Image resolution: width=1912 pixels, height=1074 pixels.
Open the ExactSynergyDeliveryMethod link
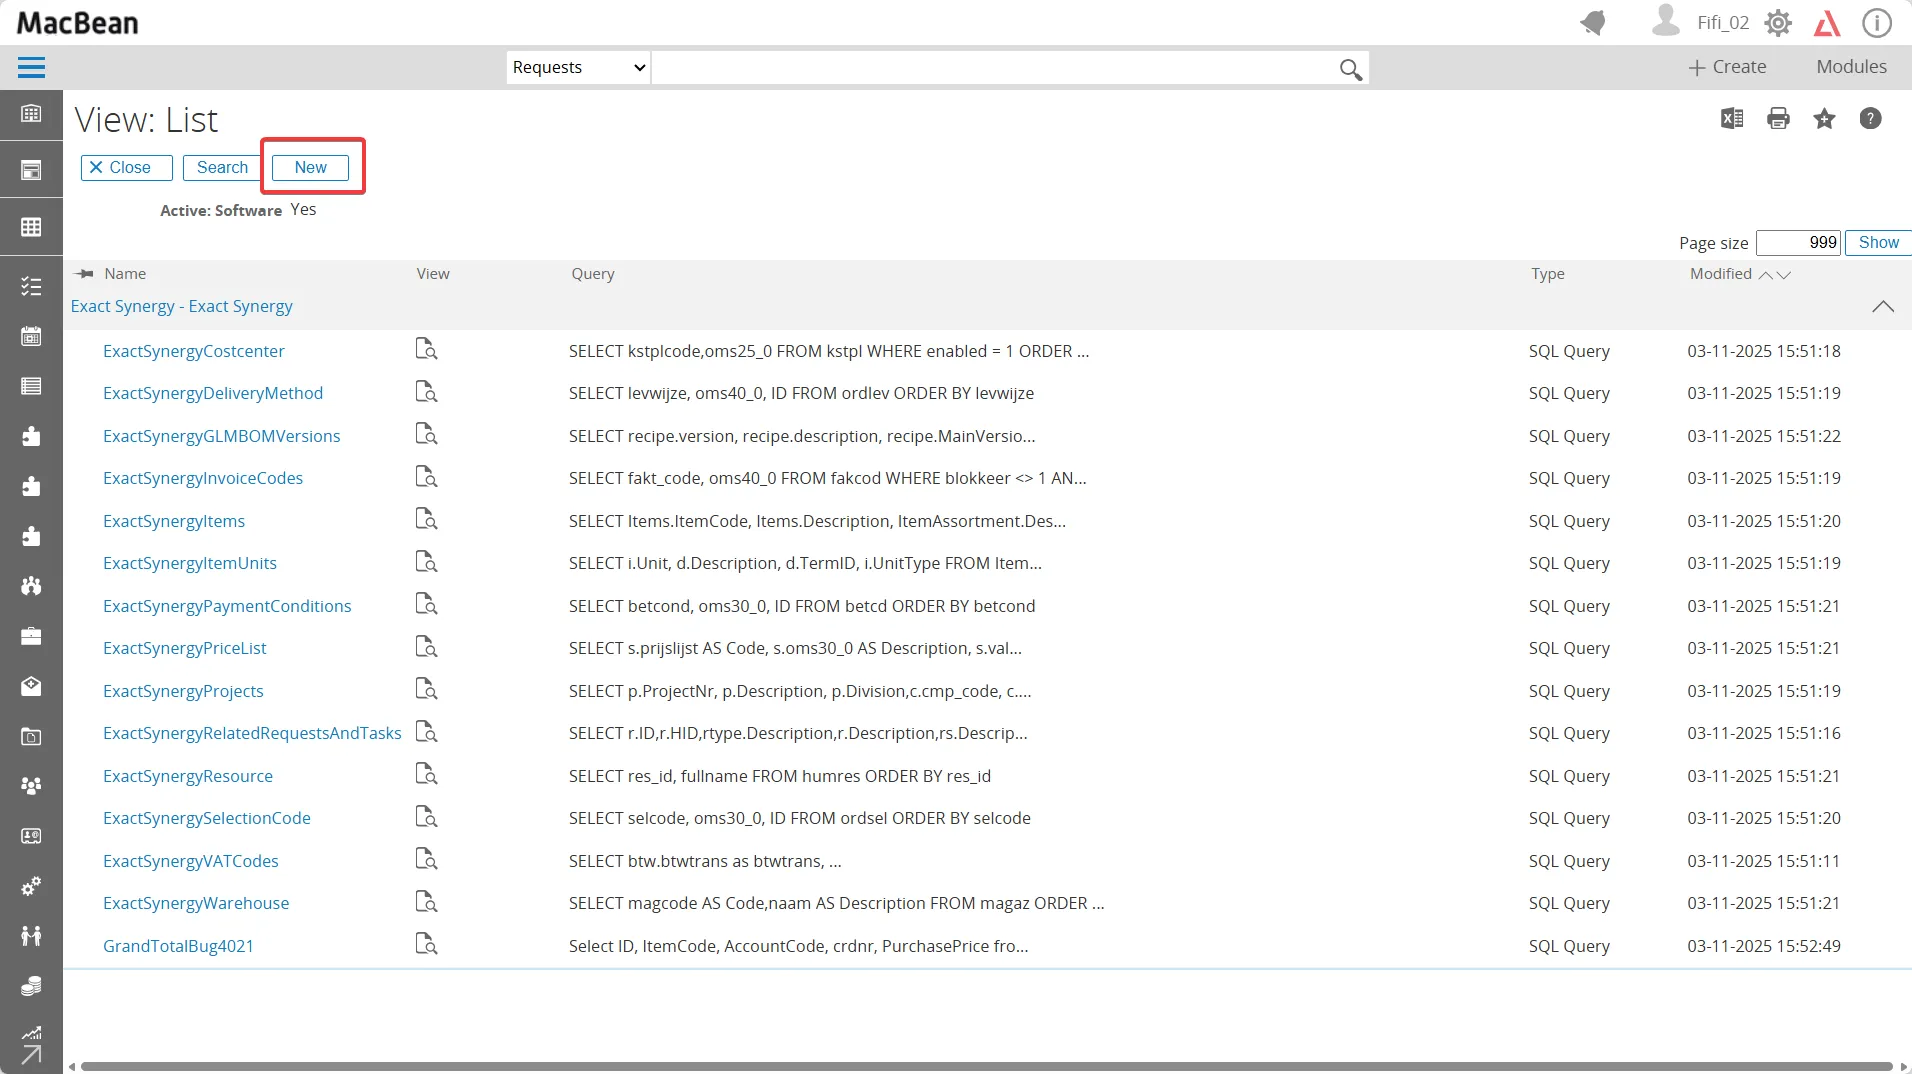(213, 393)
